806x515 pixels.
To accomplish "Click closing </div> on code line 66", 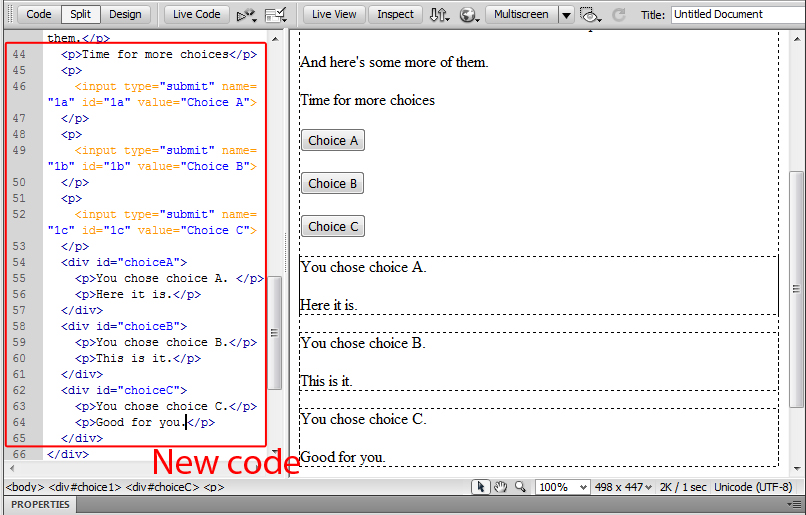I will 68,454.
